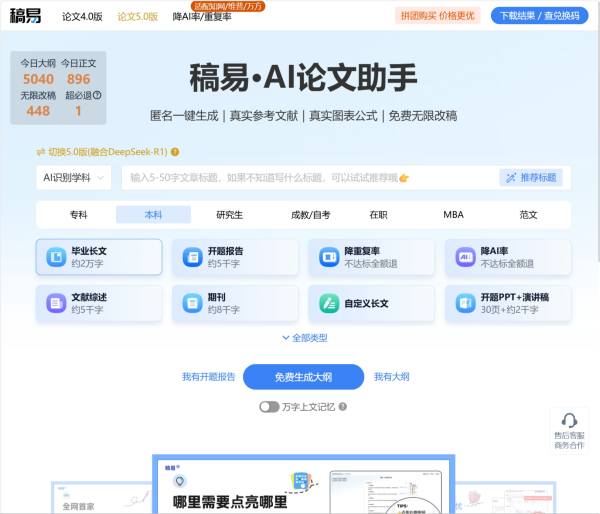
Task: Click the magic wand icon in 推荐标题
Action: click(511, 178)
